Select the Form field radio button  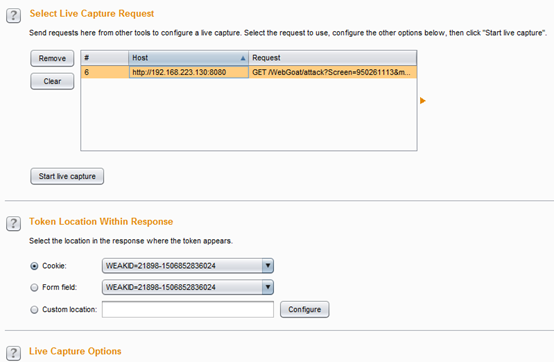click(x=34, y=287)
